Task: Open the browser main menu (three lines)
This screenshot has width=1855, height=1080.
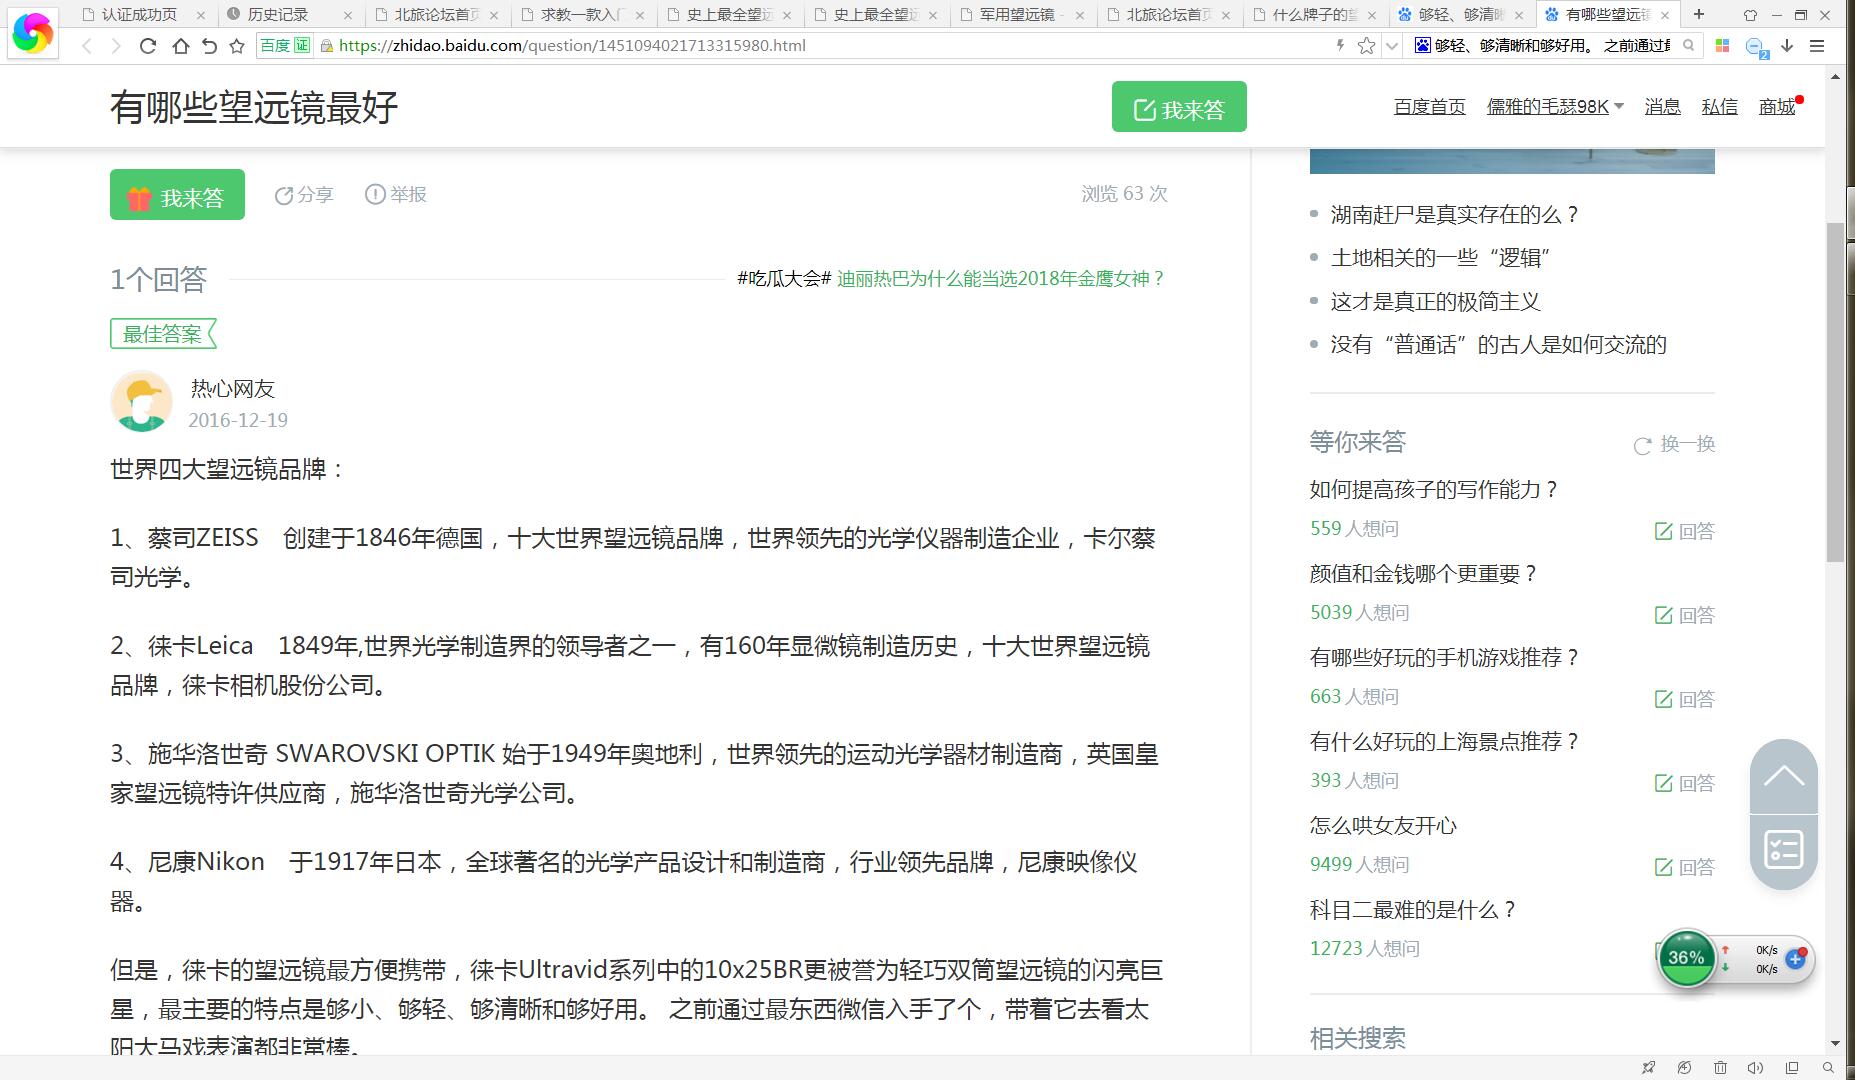Action: [1817, 46]
